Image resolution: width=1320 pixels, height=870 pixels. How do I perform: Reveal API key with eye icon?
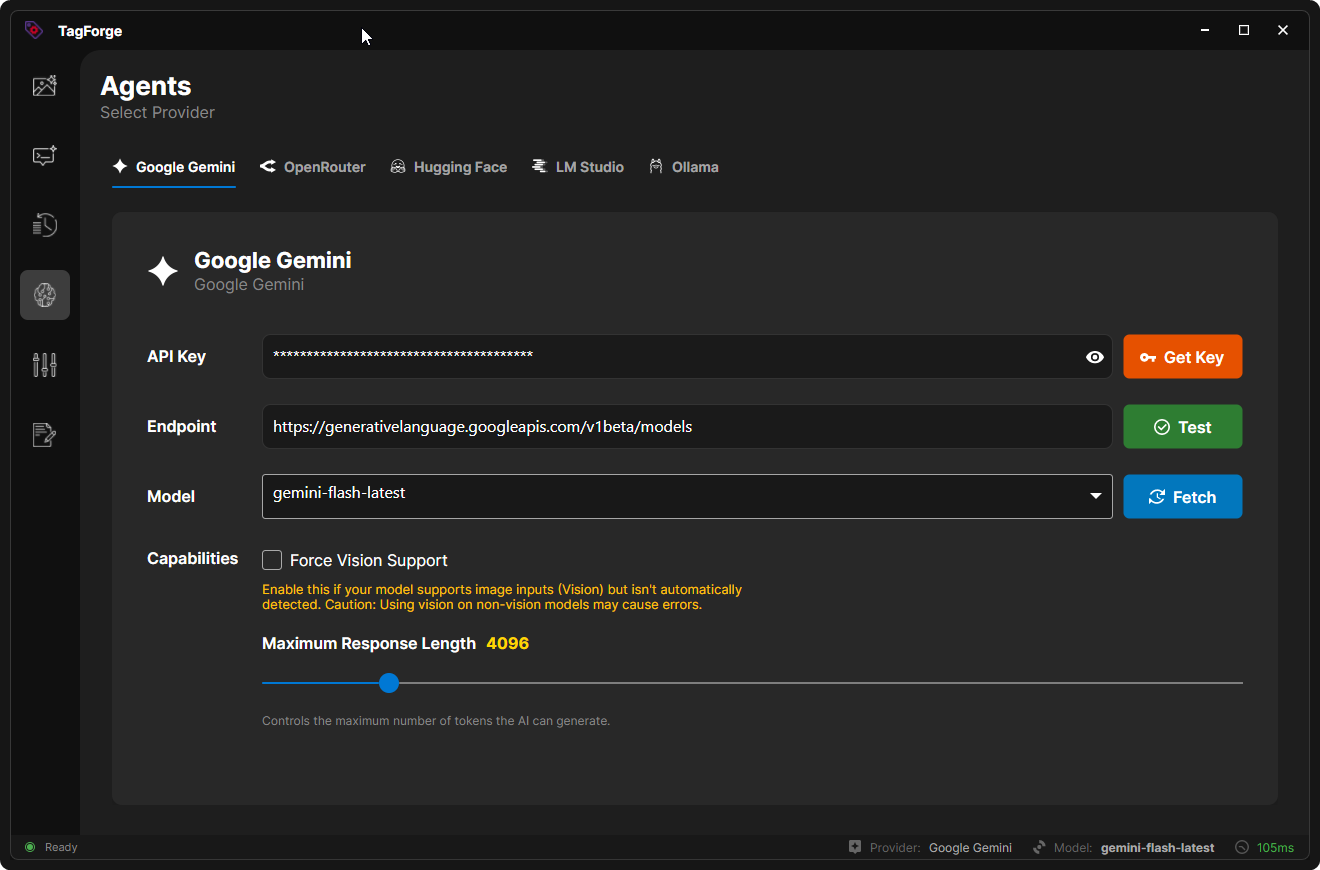pos(1095,357)
